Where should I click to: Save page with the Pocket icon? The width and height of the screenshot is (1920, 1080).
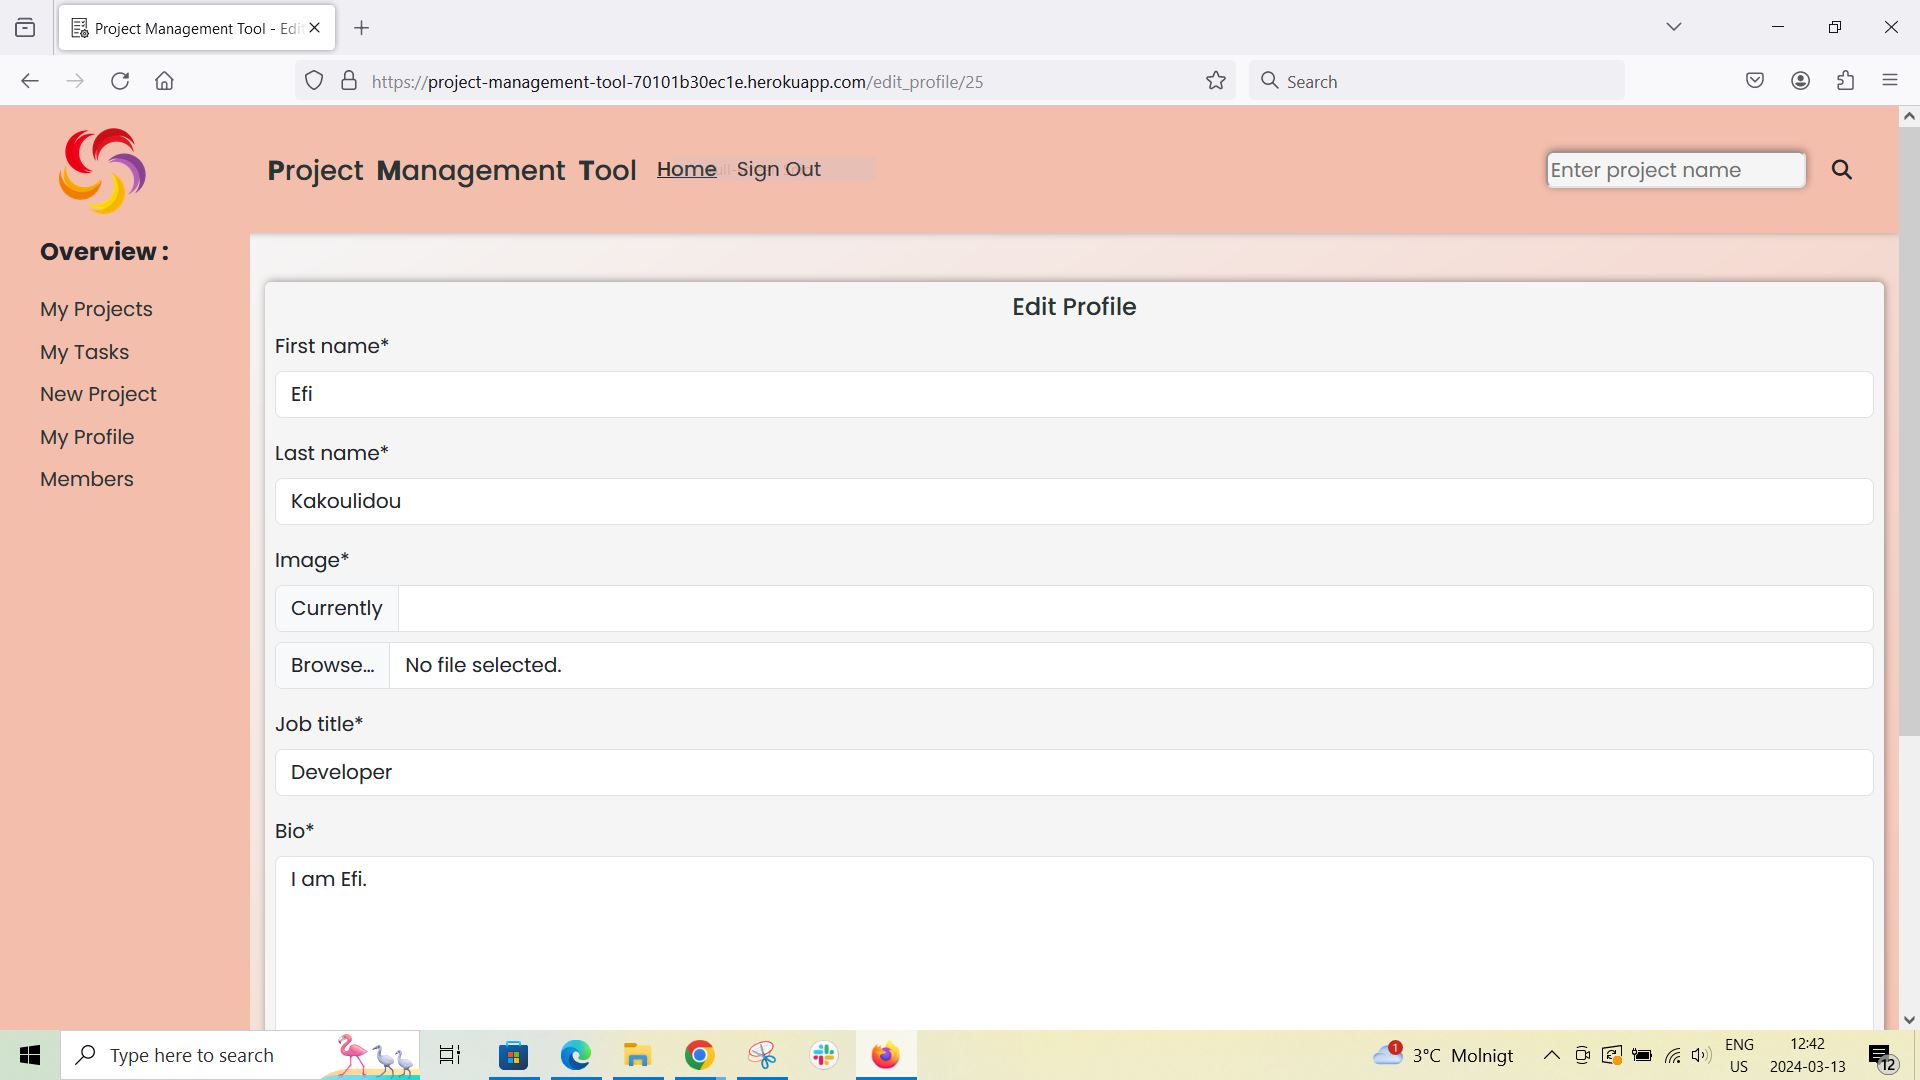pos(1755,80)
